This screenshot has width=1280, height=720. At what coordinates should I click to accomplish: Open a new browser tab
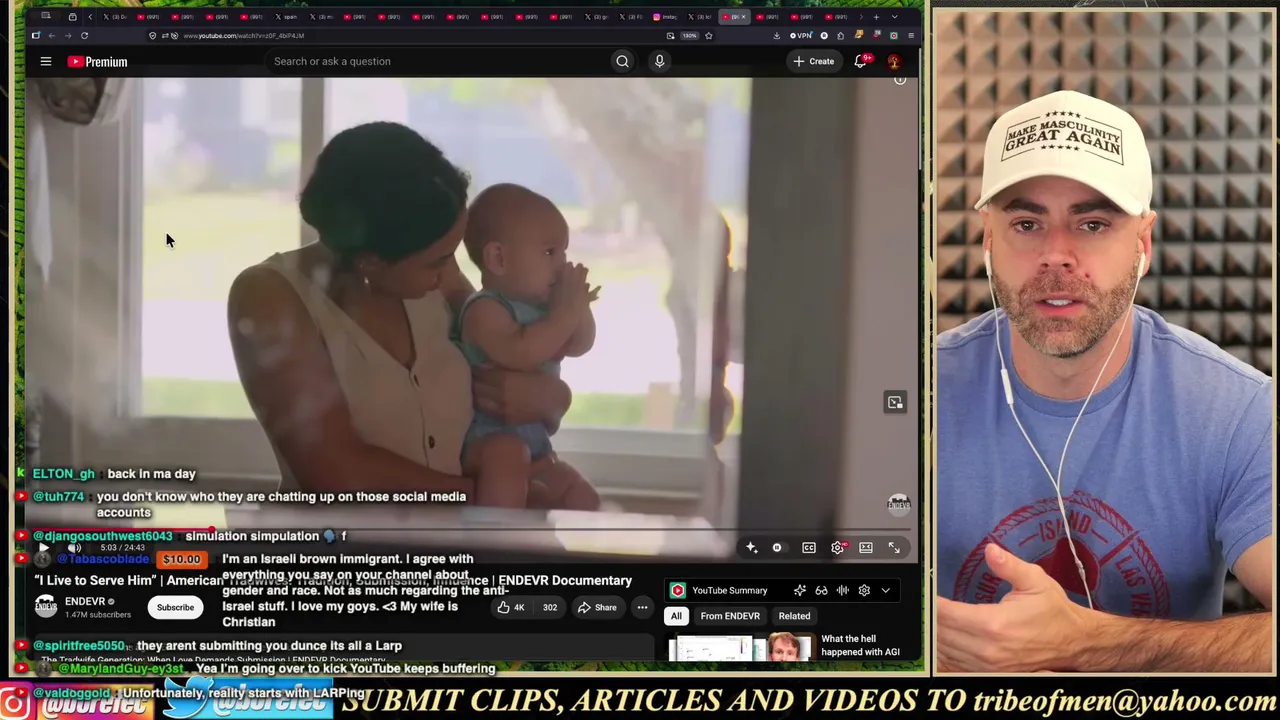pyautogui.click(x=876, y=17)
